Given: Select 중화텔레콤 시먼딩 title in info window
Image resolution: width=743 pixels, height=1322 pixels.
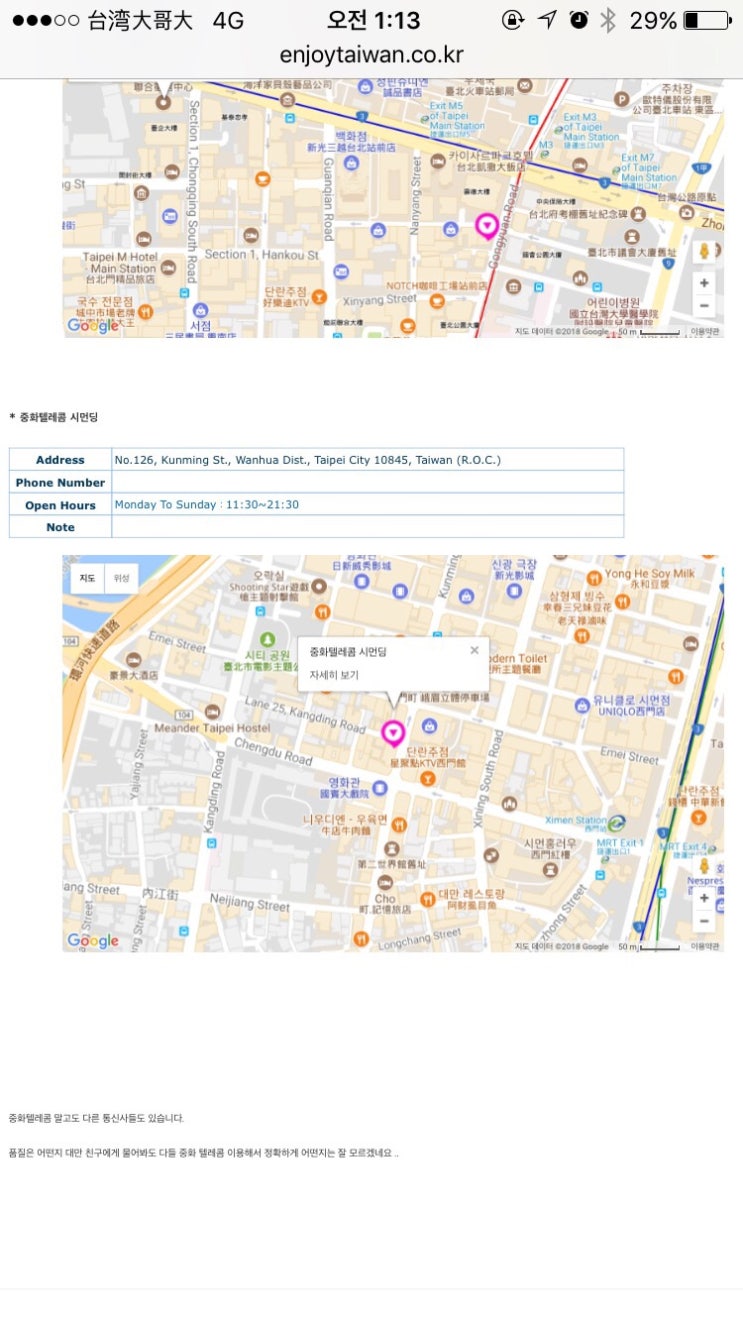Looking at the screenshot, I should coord(348,651).
